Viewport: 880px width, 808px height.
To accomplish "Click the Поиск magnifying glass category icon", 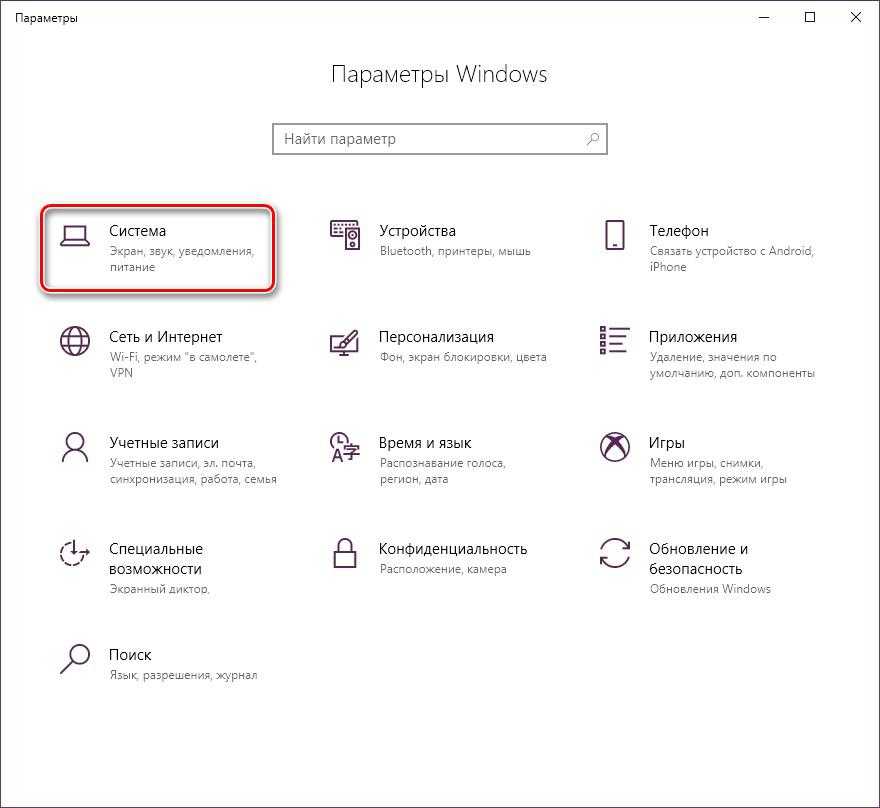I will pyautogui.click(x=75, y=658).
